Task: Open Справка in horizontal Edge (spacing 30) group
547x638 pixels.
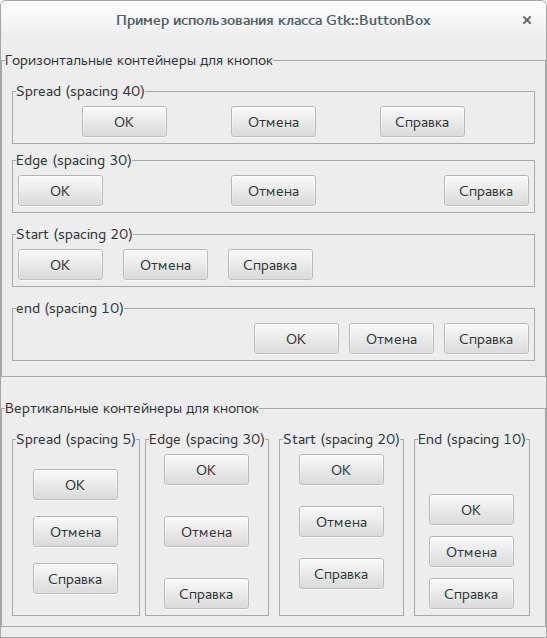Action: coord(486,190)
